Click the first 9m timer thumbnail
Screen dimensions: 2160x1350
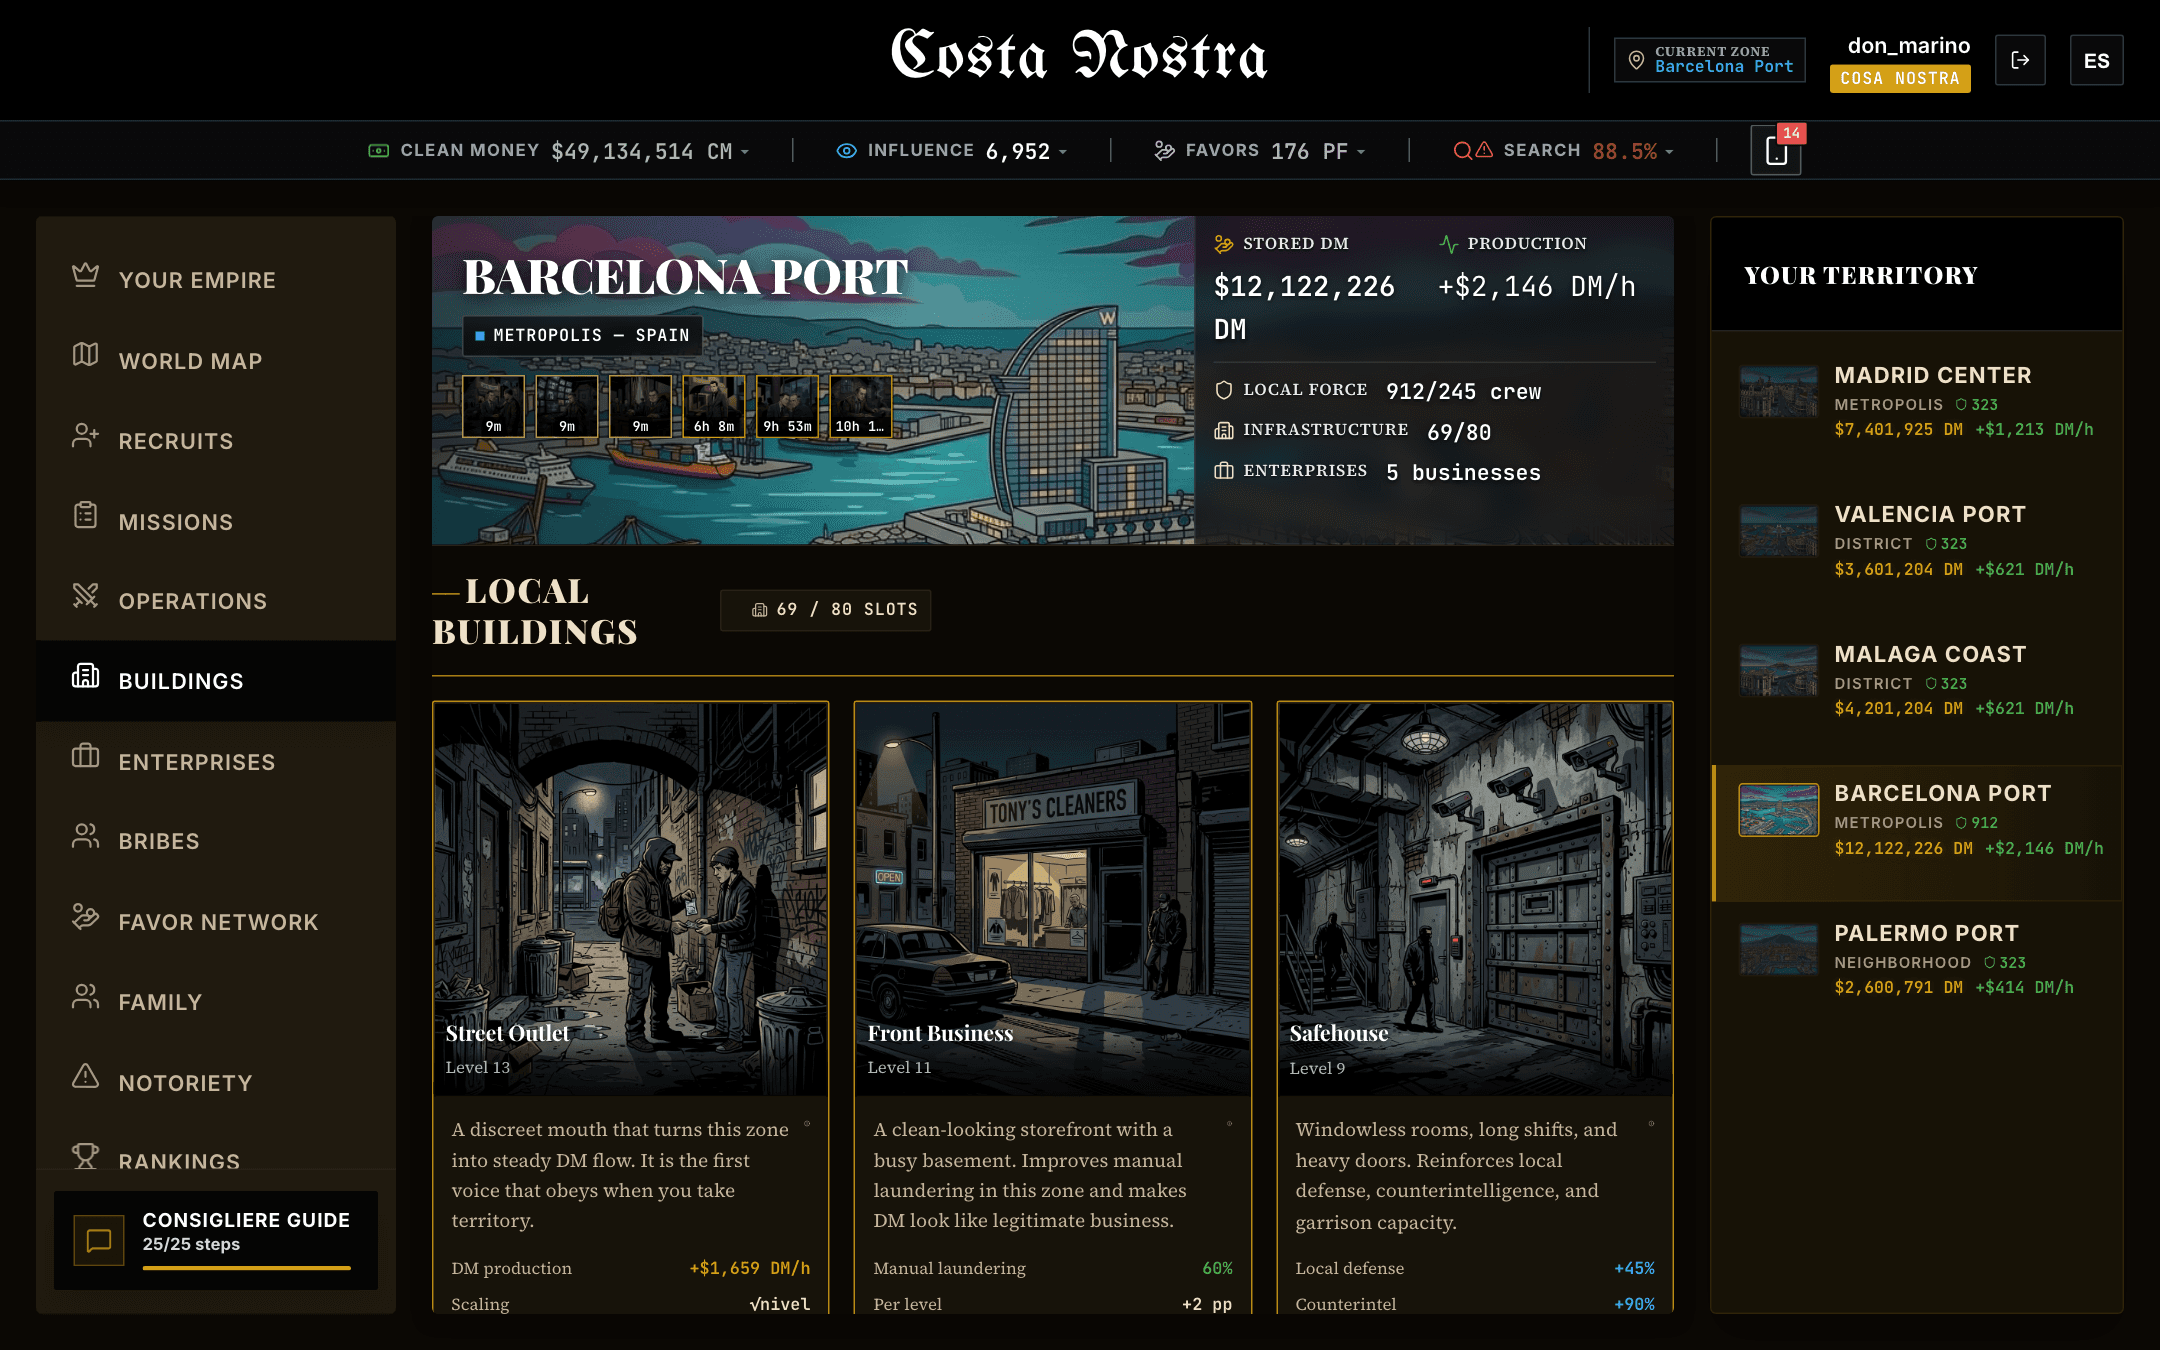point(493,406)
